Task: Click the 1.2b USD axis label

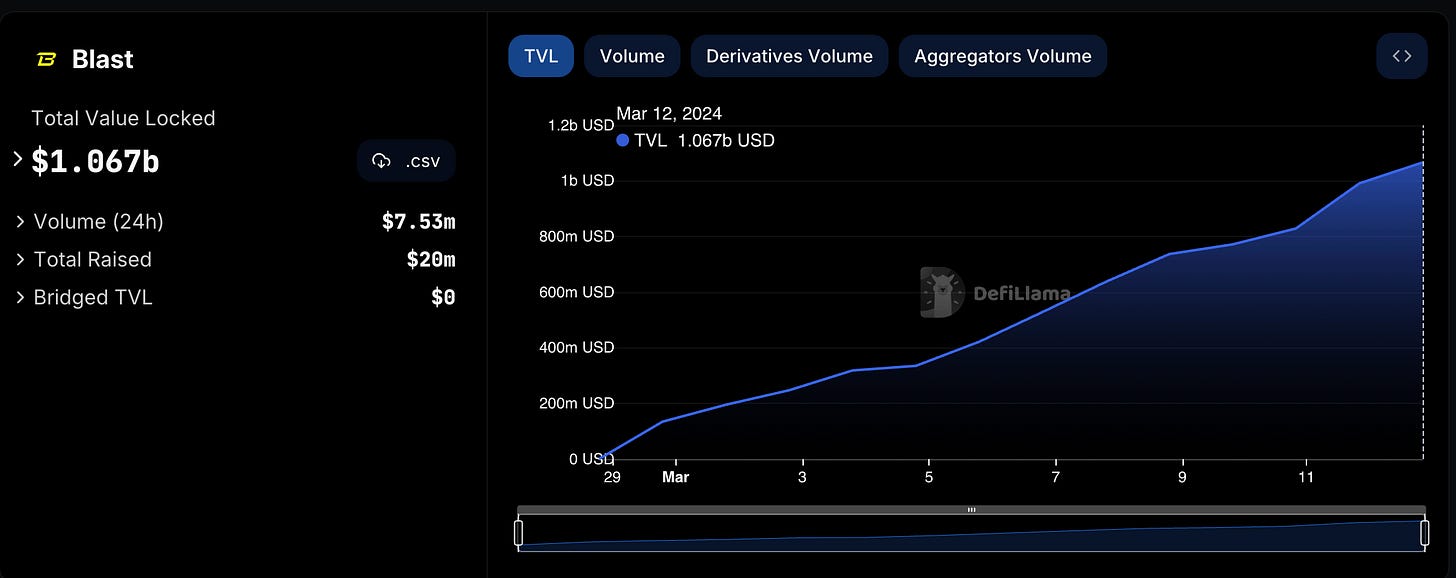Action: (581, 125)
